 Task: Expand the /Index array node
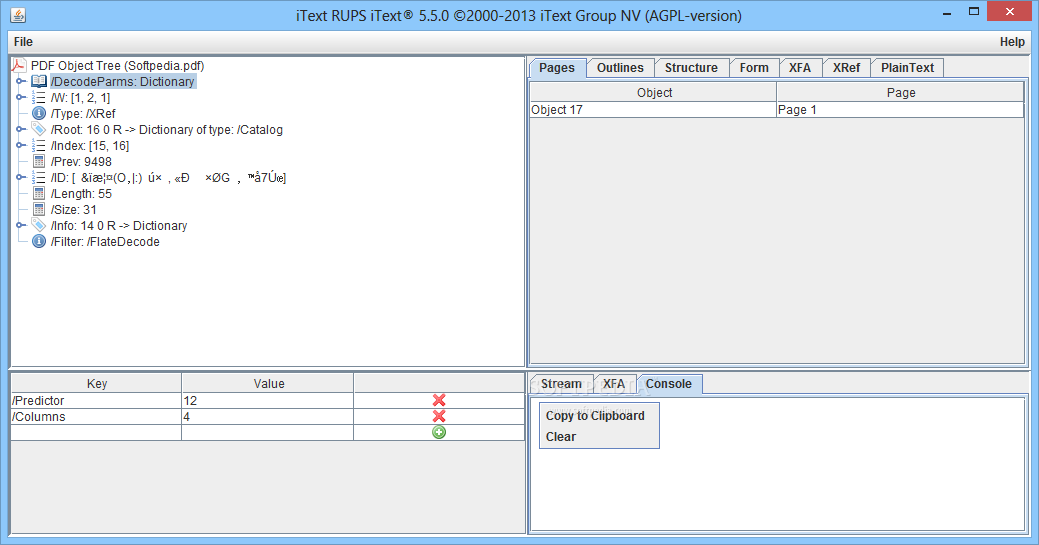(x=21, y=145)
